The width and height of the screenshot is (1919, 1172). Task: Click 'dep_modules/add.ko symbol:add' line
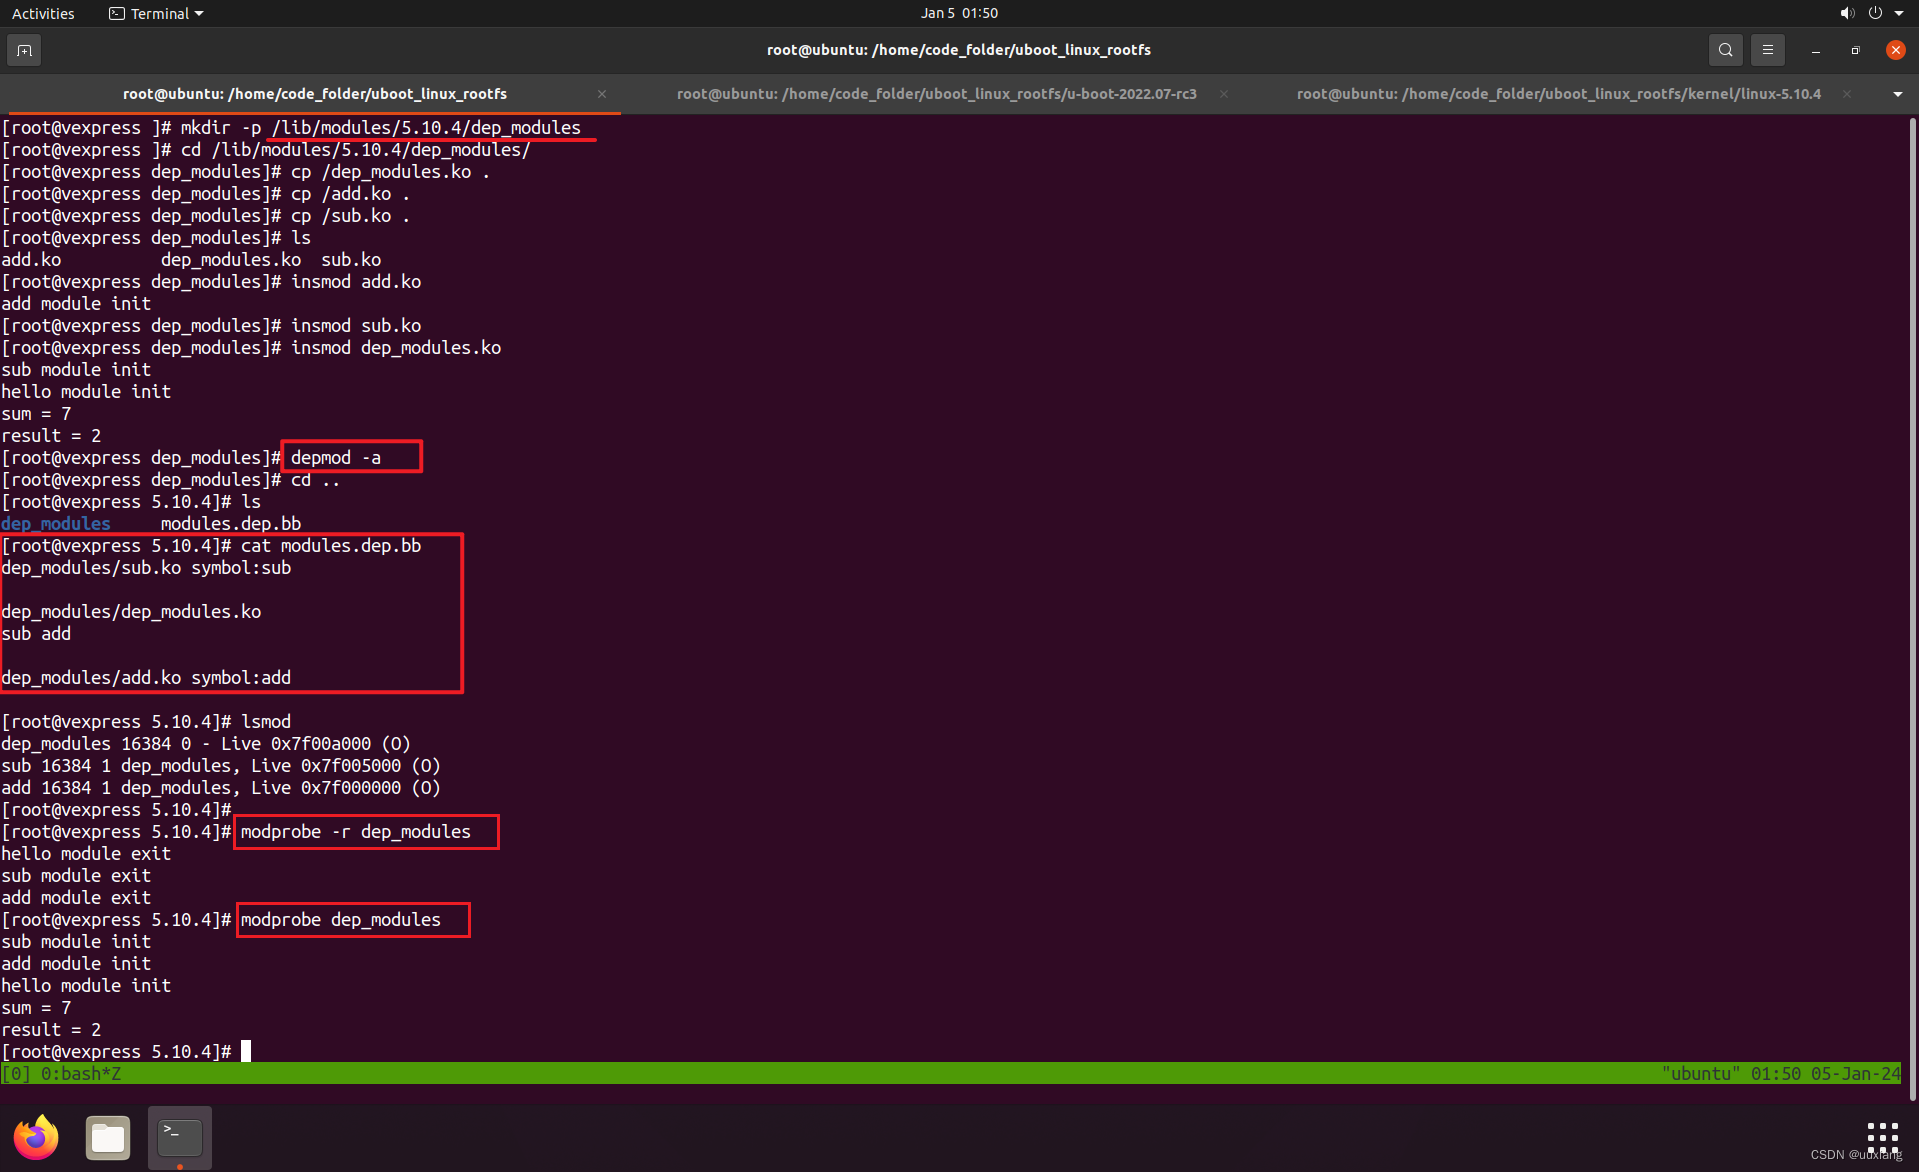coord(146,678)
